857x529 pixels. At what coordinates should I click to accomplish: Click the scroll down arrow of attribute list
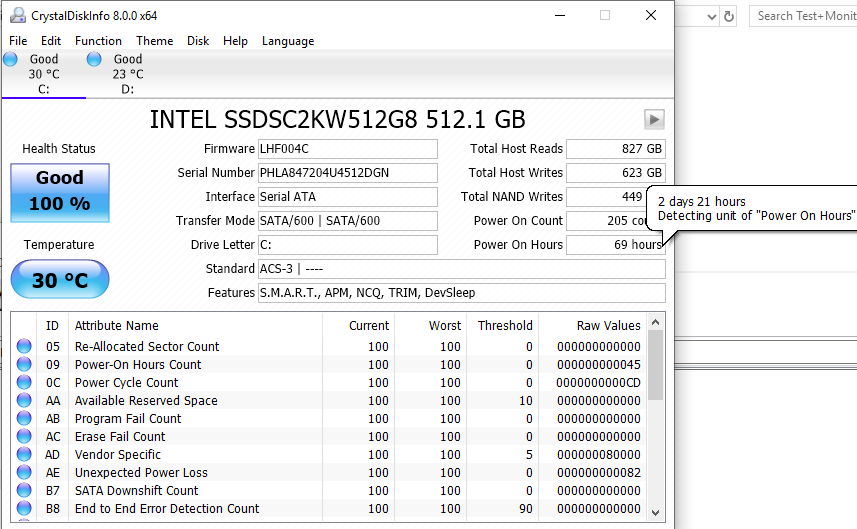click(656, 513)
